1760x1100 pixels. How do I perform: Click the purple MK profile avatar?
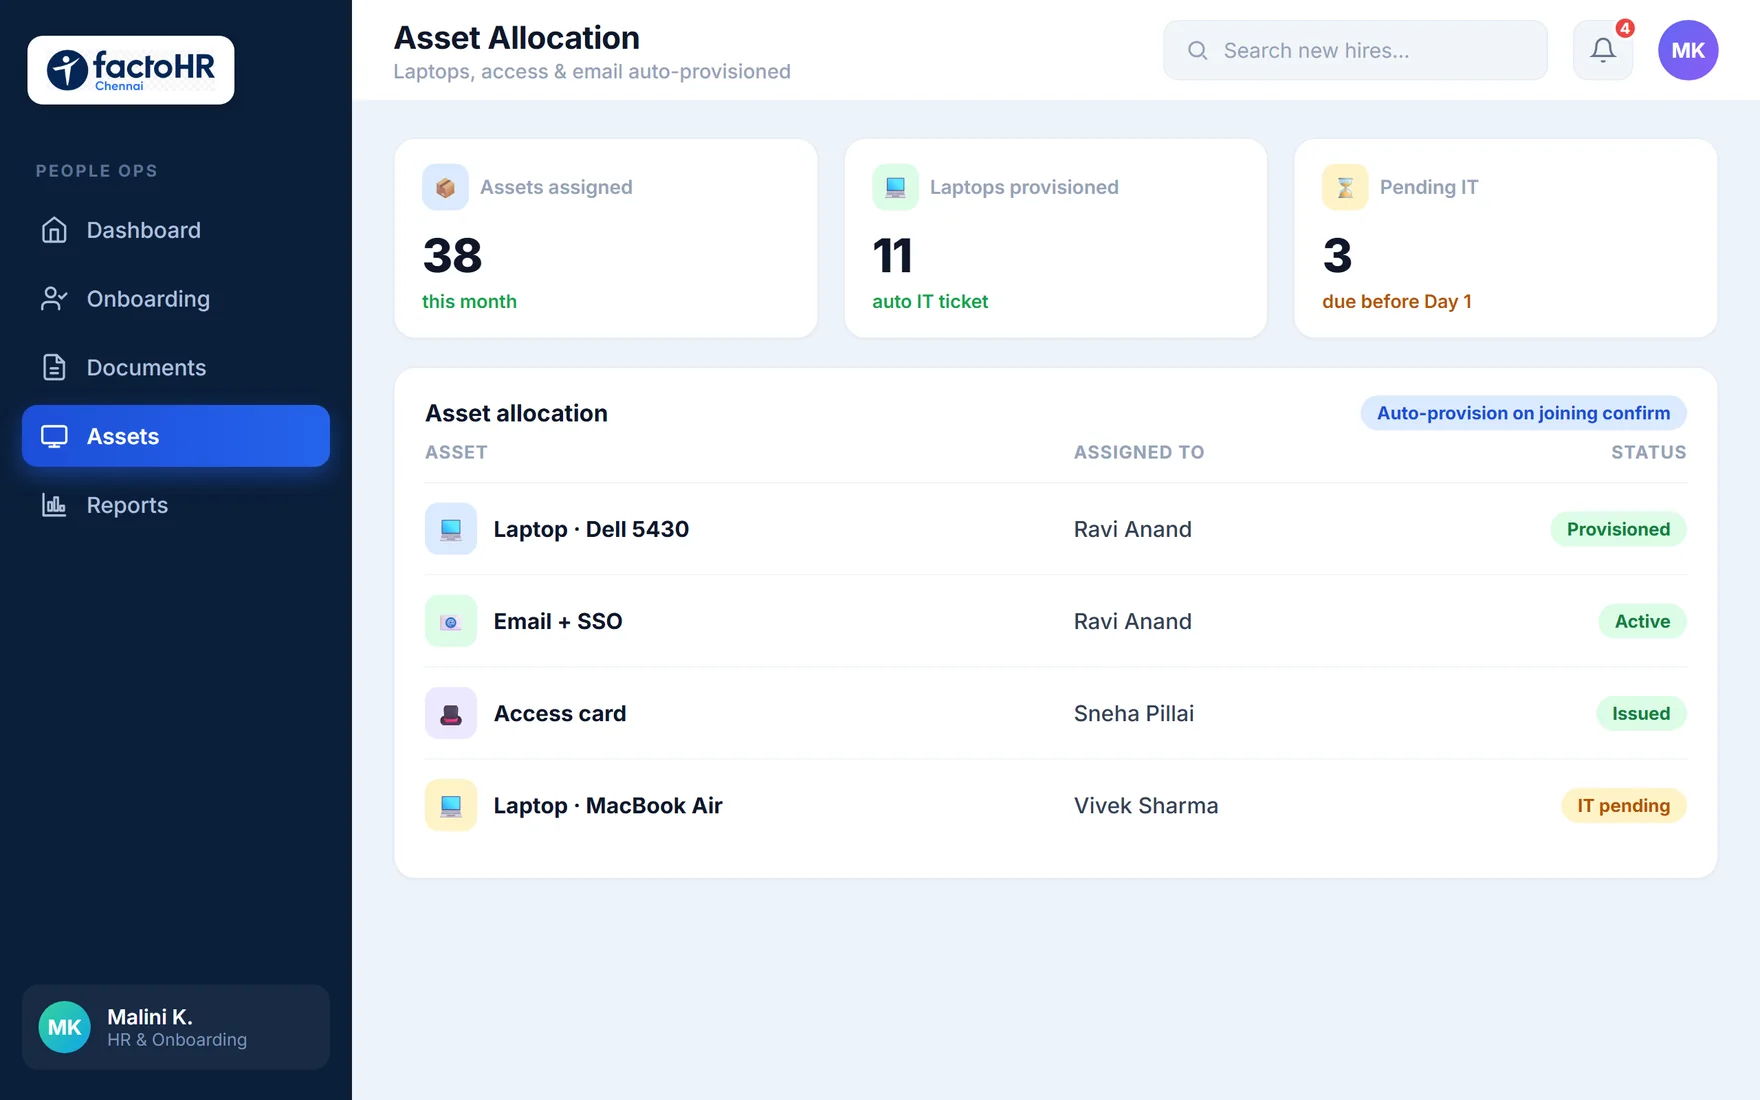pyautogui.click(x=1688, y=50)
